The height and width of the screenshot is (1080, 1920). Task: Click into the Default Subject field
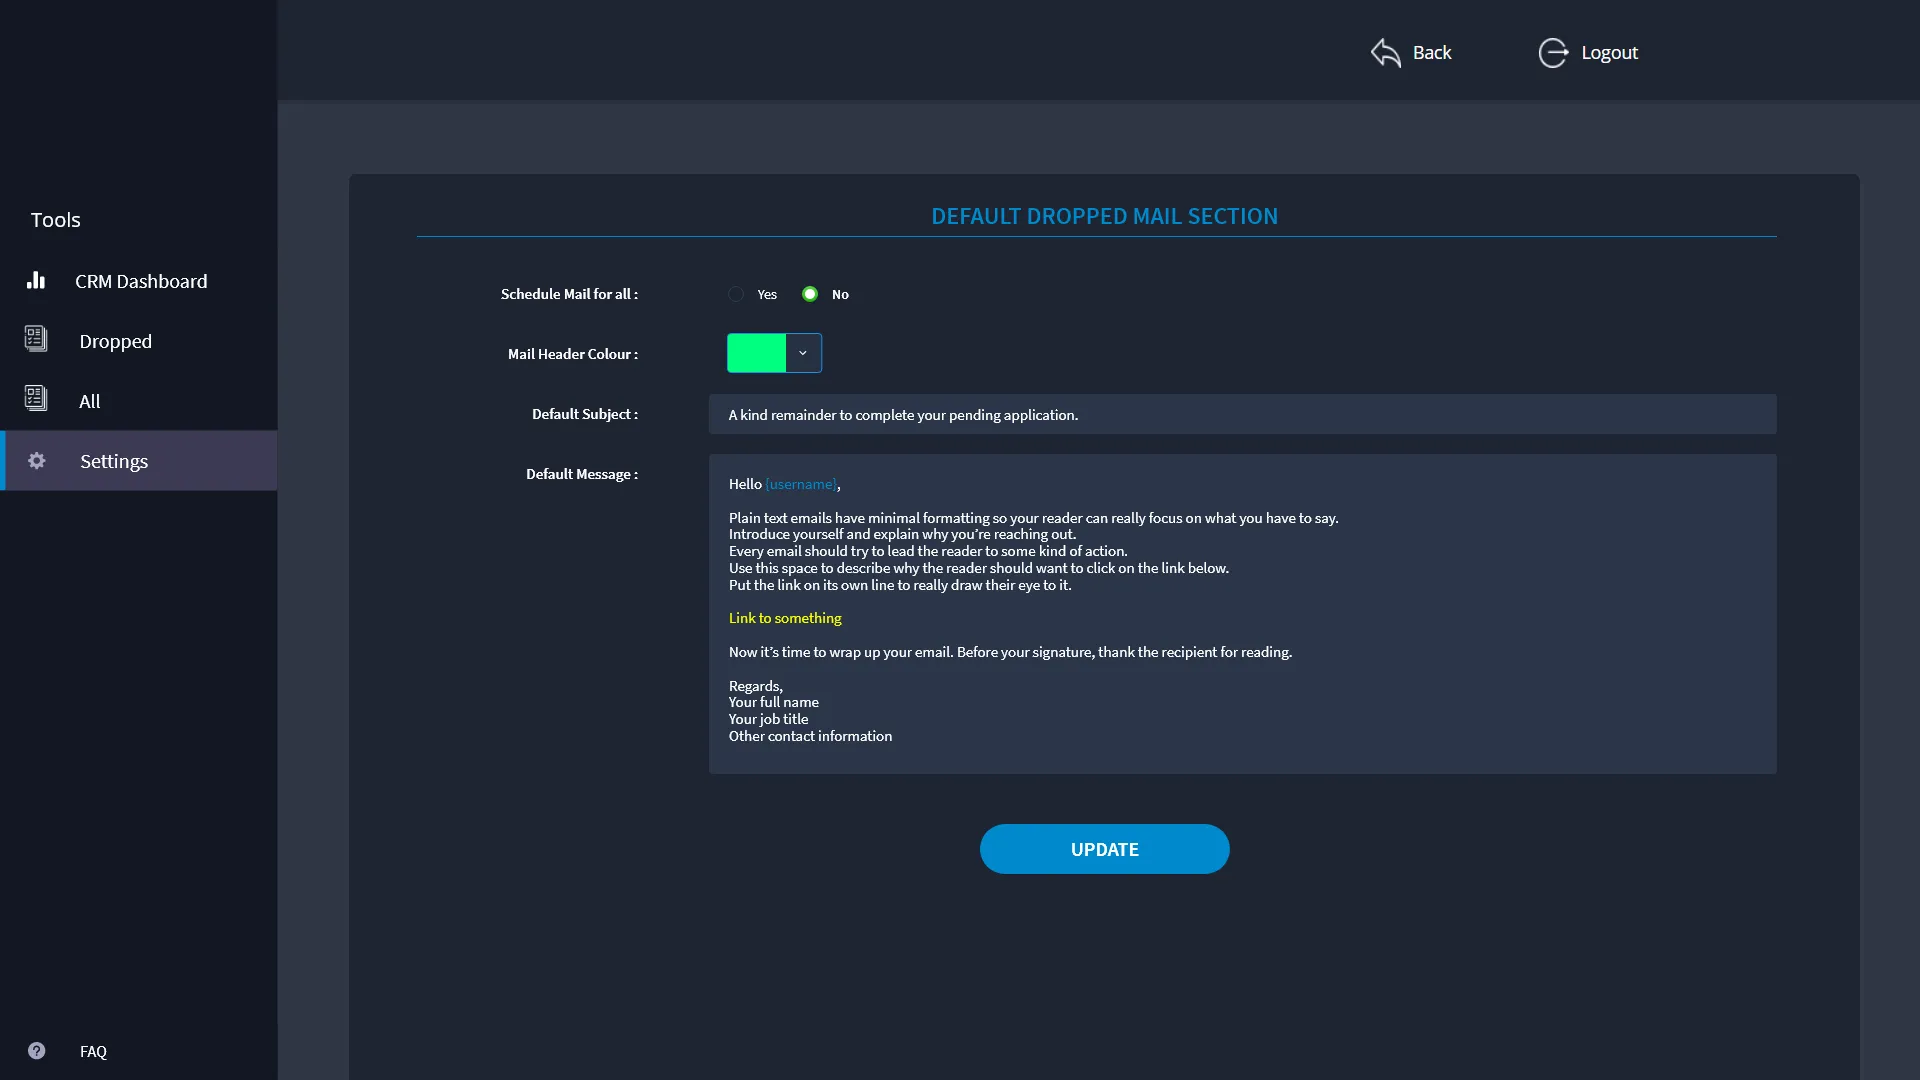1242,414
